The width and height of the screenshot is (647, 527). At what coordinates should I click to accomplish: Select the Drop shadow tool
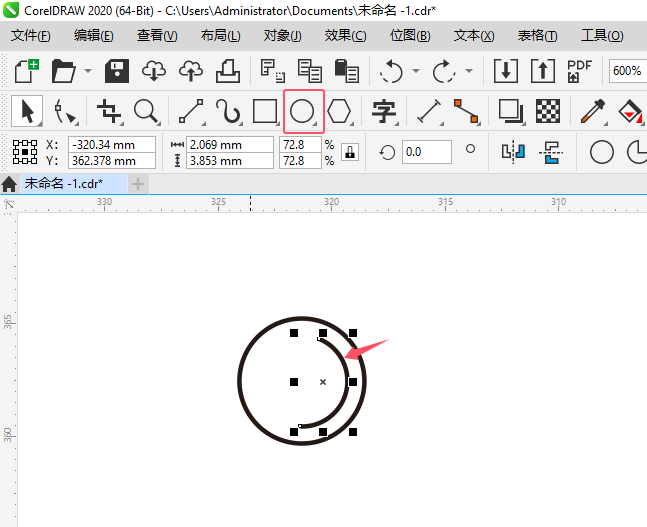point(511,111)
